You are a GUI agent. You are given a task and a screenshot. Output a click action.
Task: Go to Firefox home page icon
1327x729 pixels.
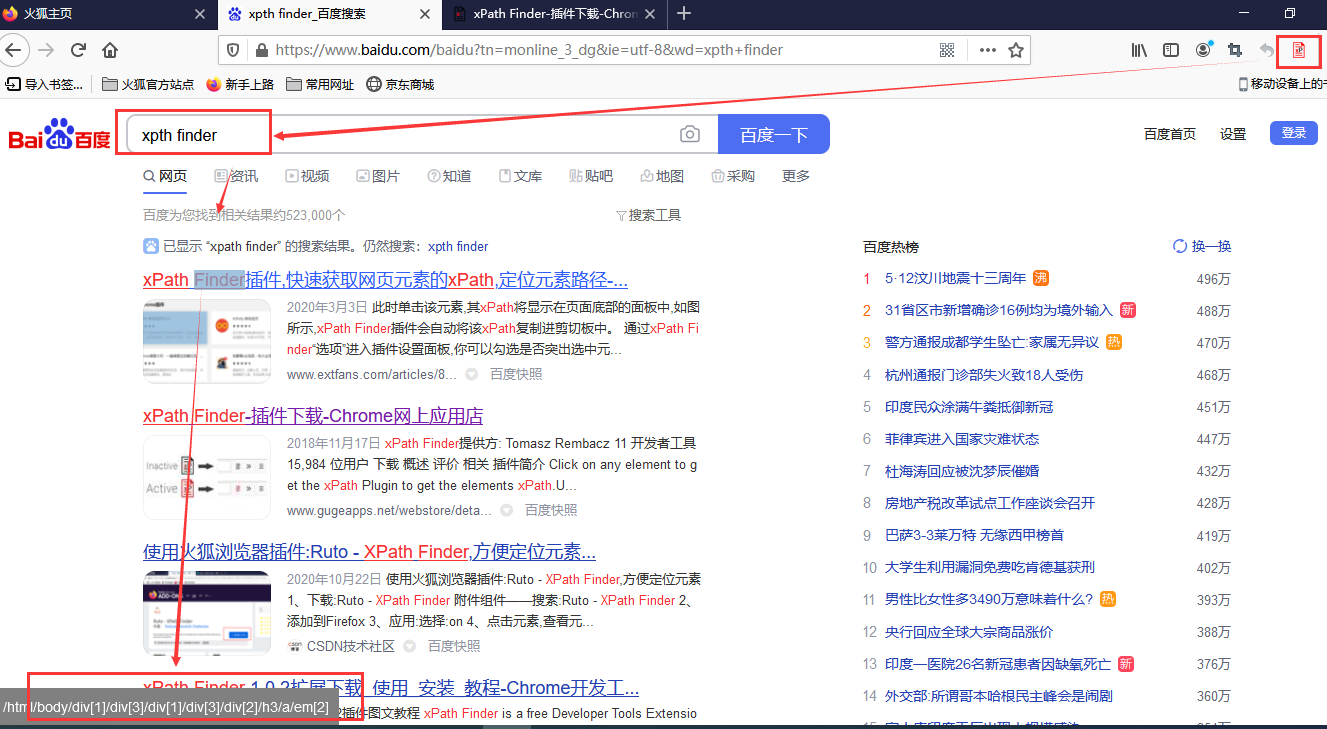(110, 50)
